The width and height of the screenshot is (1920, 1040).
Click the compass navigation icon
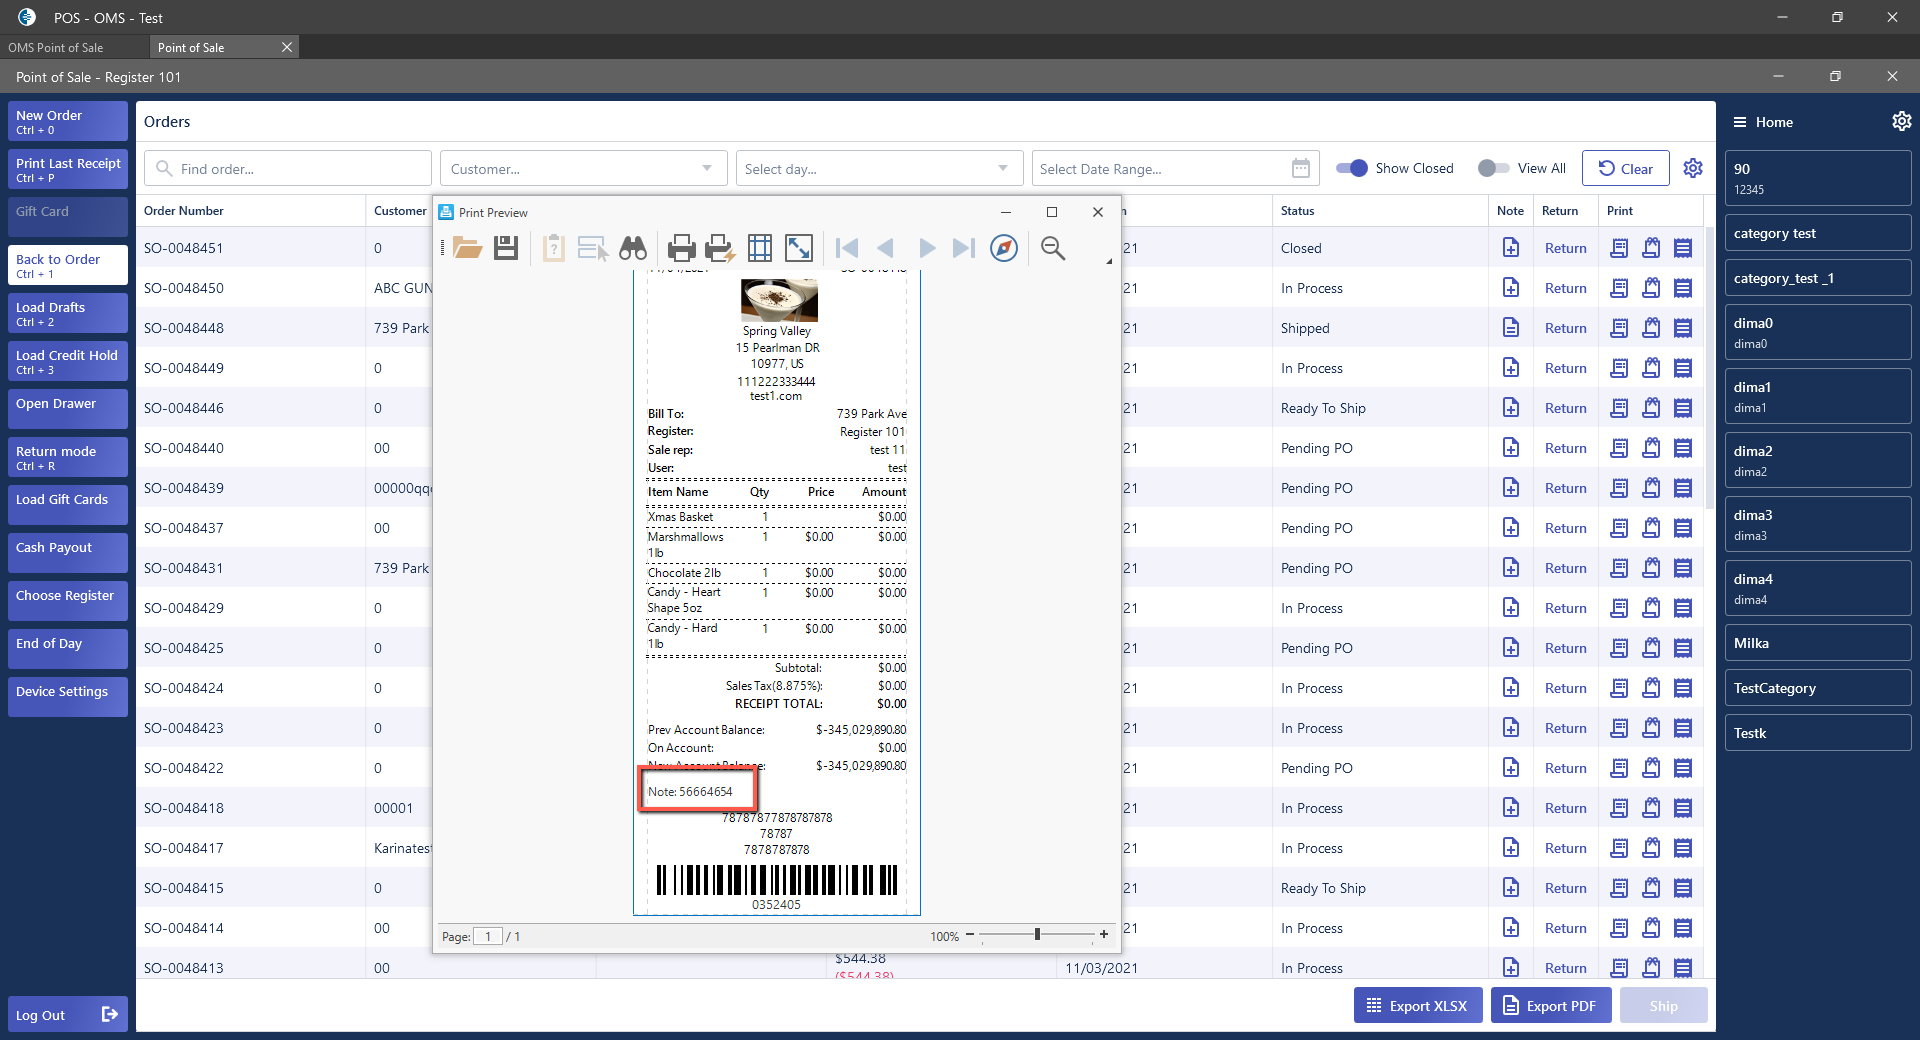[1003, 248]
